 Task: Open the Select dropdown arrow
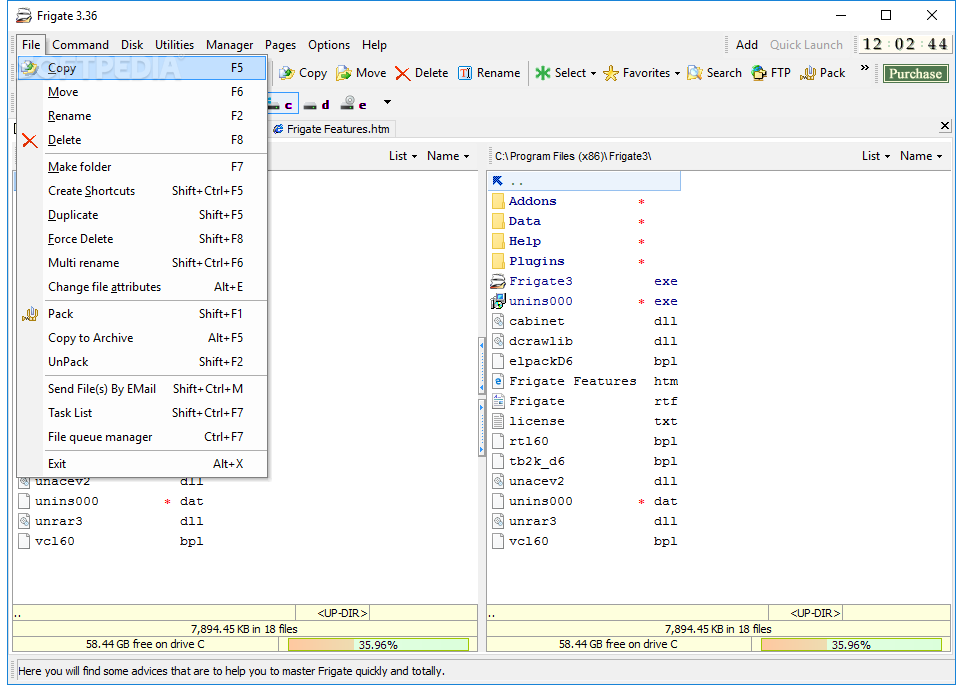(x=593, y=74)
